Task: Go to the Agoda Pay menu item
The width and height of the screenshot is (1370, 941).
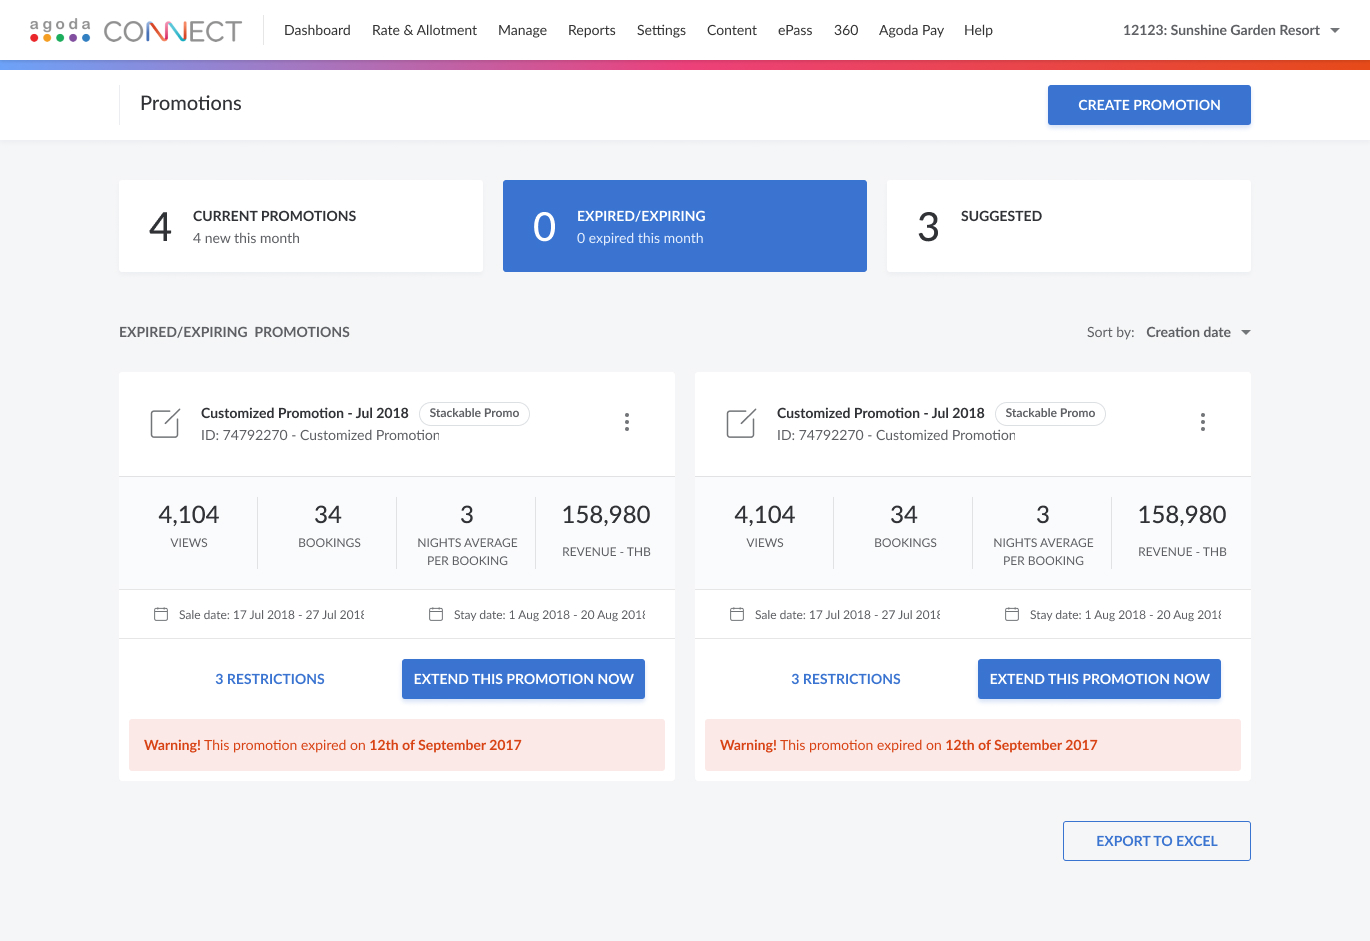Action: 911,30
